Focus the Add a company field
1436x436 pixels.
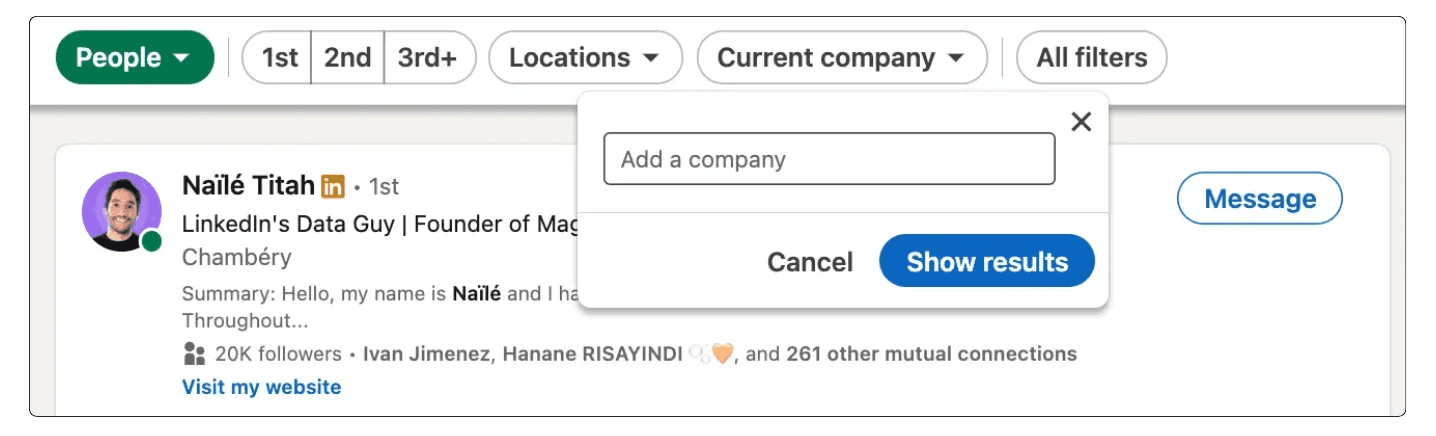pos(829,159)
